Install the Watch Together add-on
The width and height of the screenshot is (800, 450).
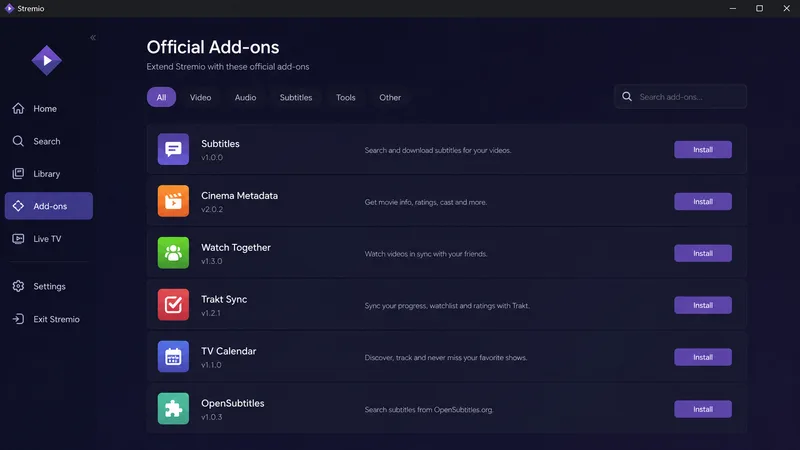[x=703, y=253]
